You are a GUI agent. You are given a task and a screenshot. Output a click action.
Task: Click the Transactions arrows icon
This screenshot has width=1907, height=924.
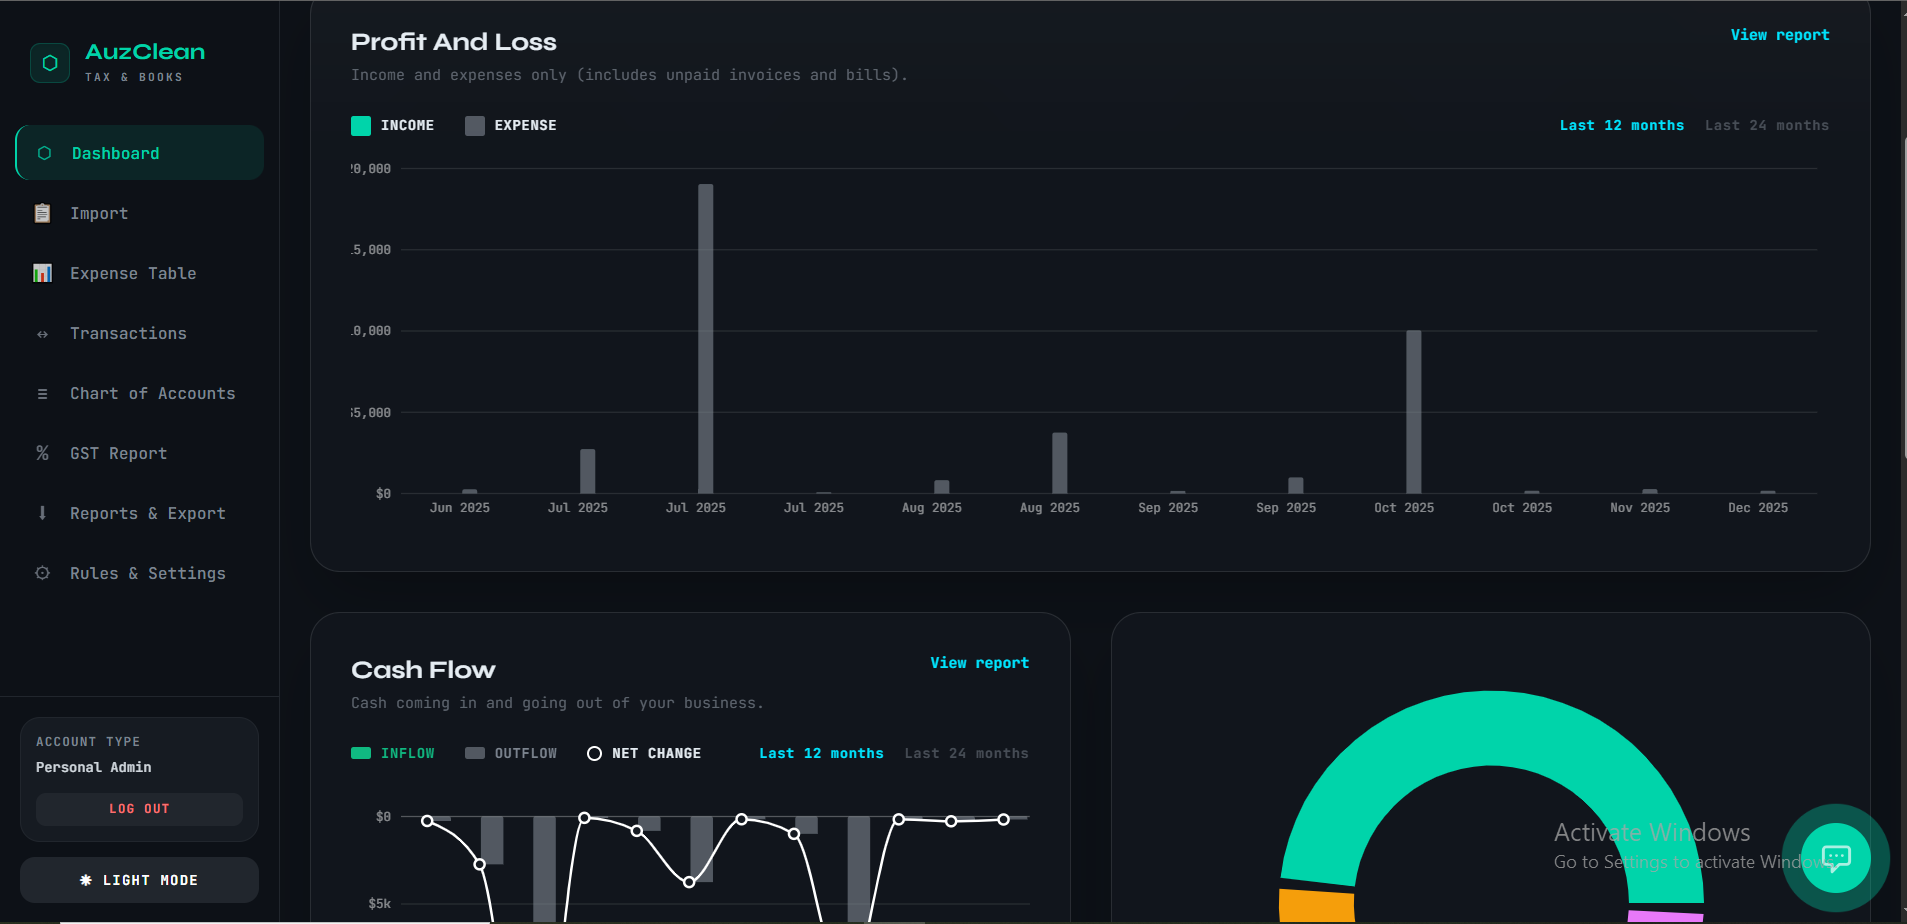pos(42,334)
